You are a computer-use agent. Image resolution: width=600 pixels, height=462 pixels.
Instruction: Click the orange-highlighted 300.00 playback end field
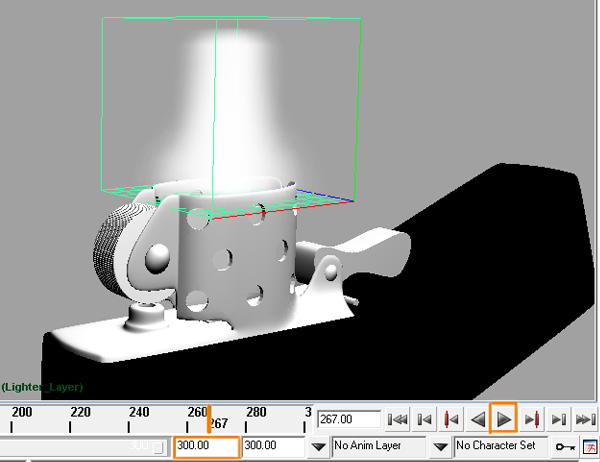[x=207, y=446]
